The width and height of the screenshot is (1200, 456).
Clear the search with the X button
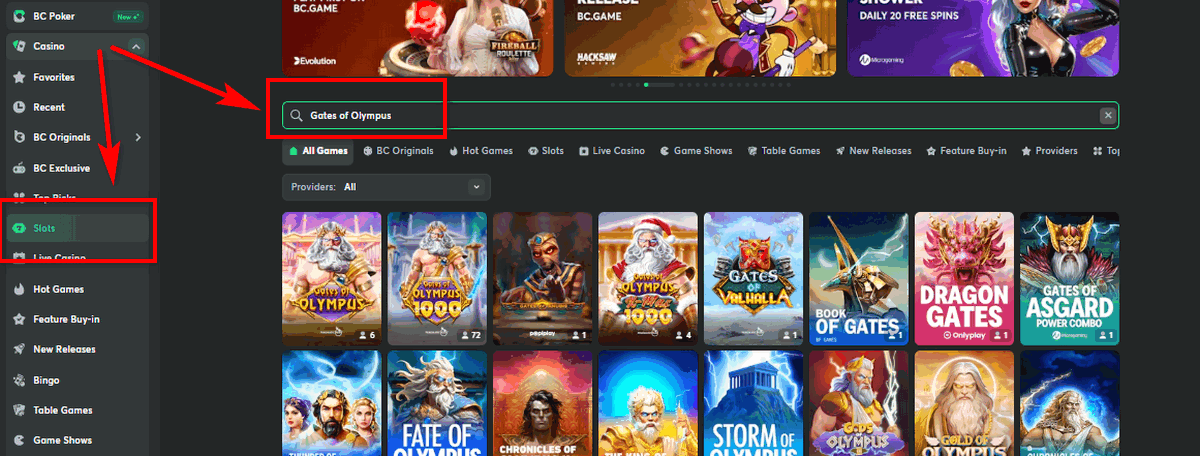point(1107,116)
